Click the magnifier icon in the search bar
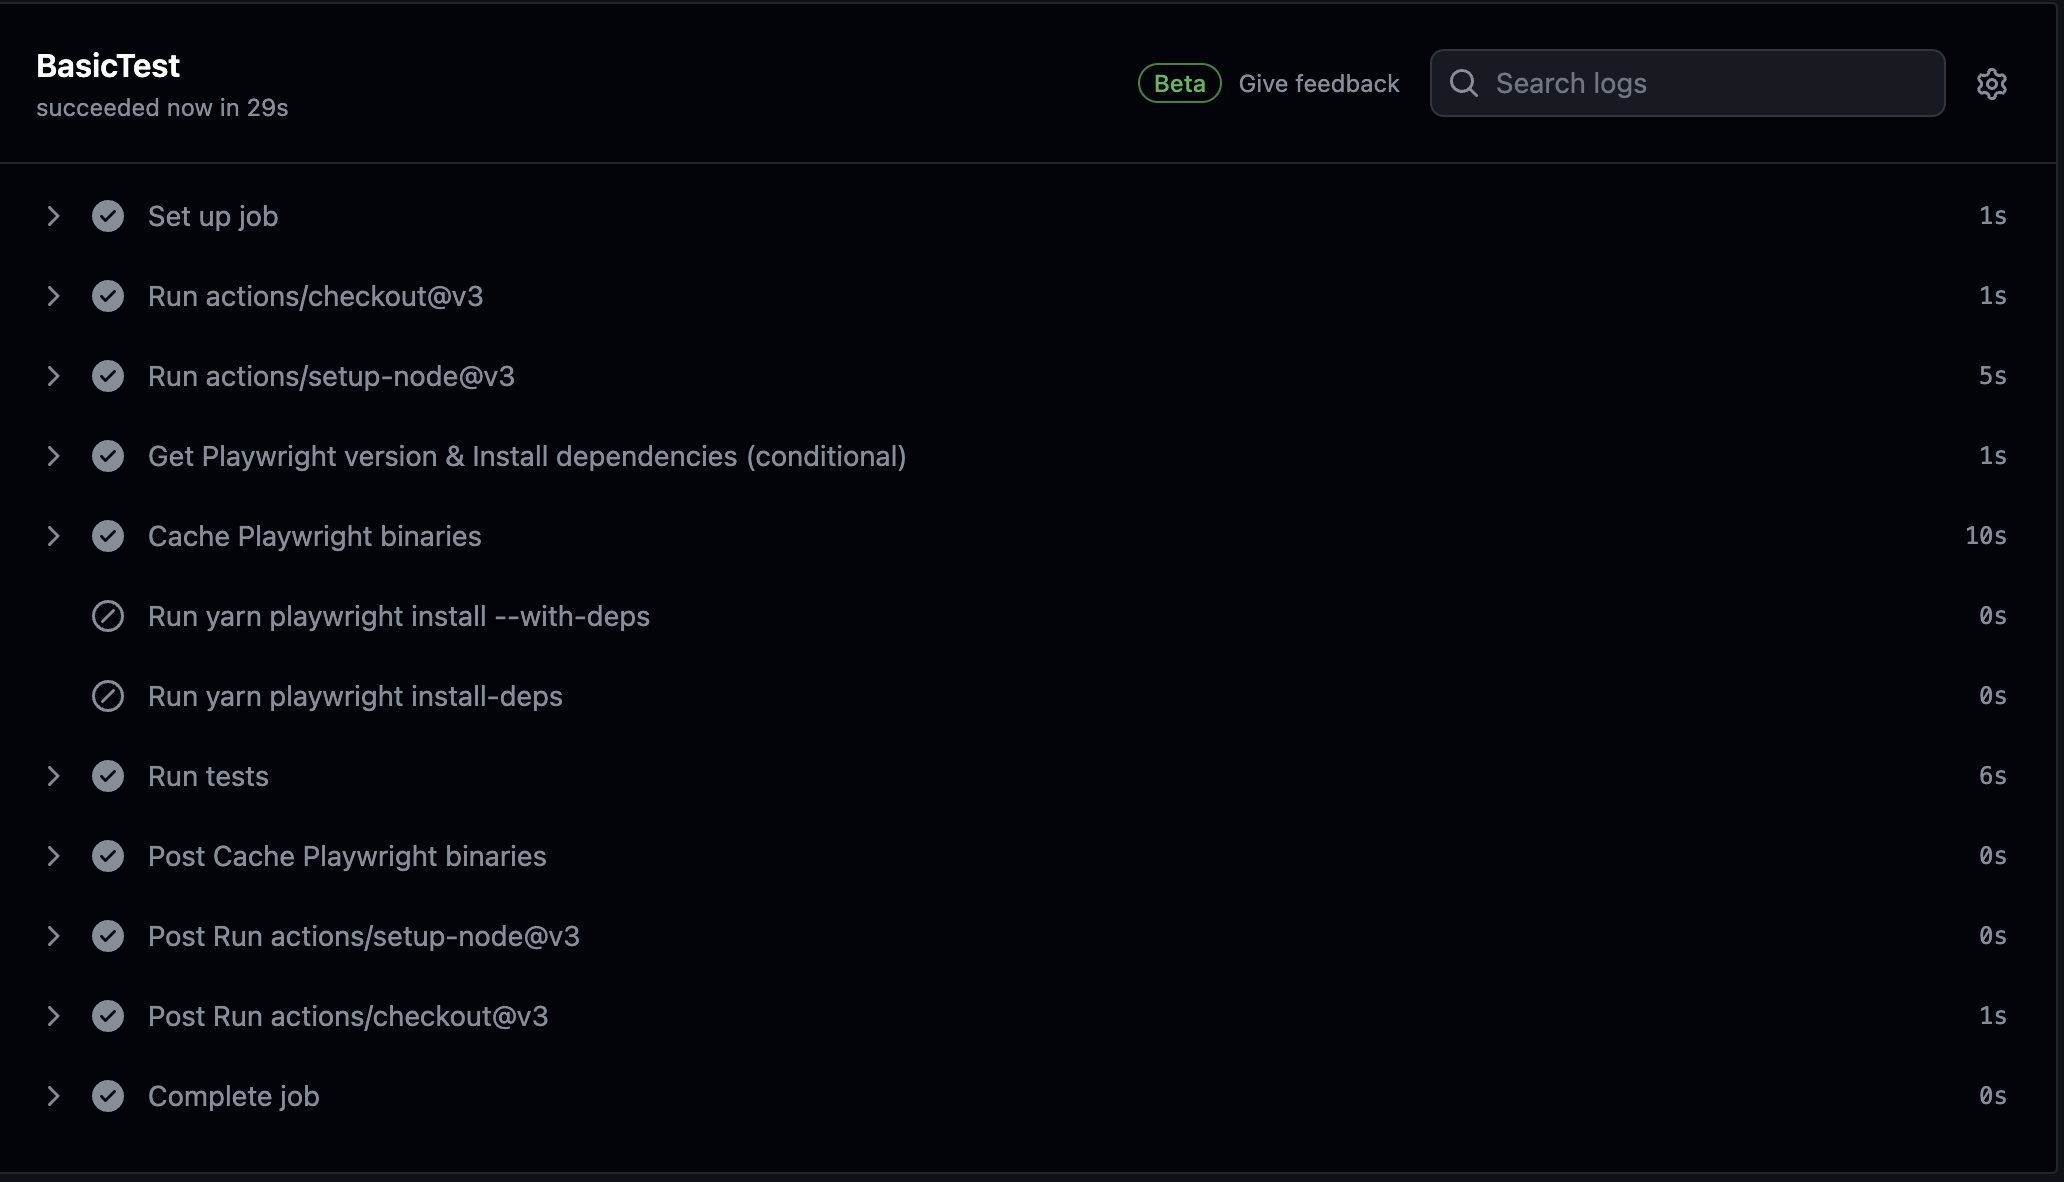 coord(1464,83)
